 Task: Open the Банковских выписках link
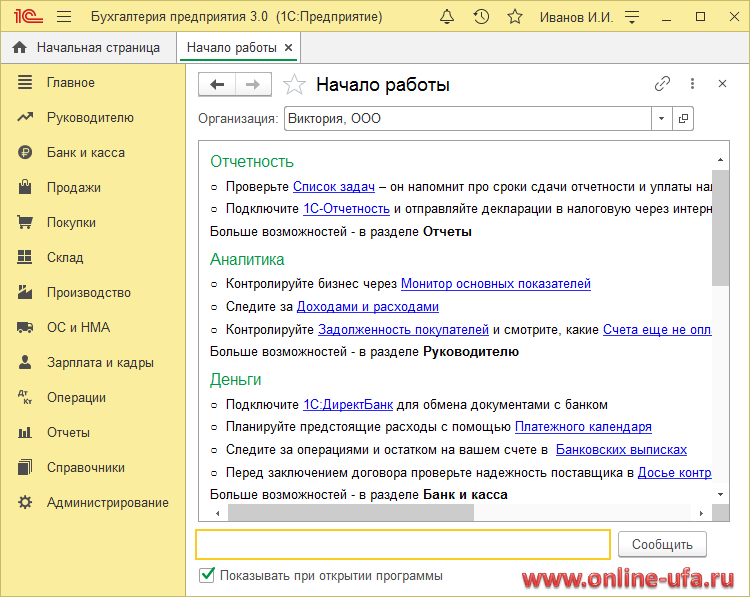coord(621,449)
